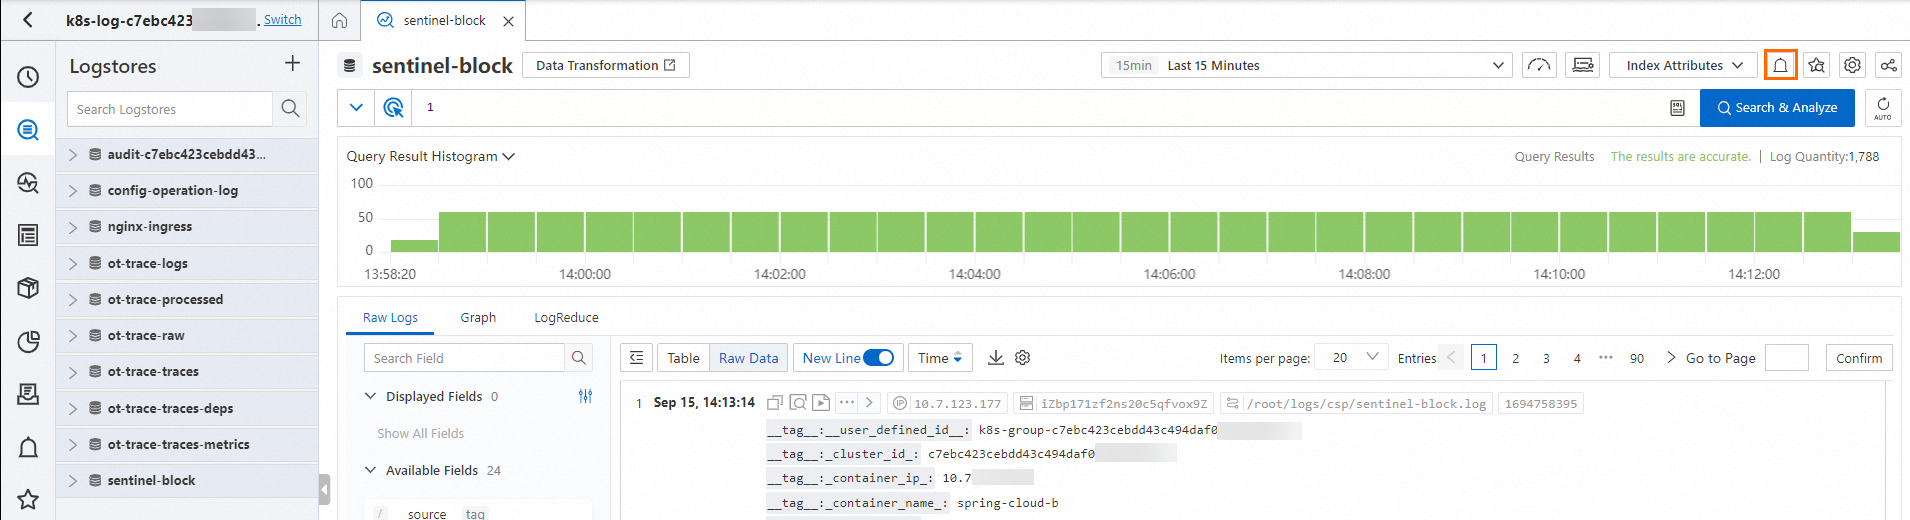The width and height of the screenshot is (1910, 520).
Task: Expand the config-operation-log tree item
Action: [73, 191]
